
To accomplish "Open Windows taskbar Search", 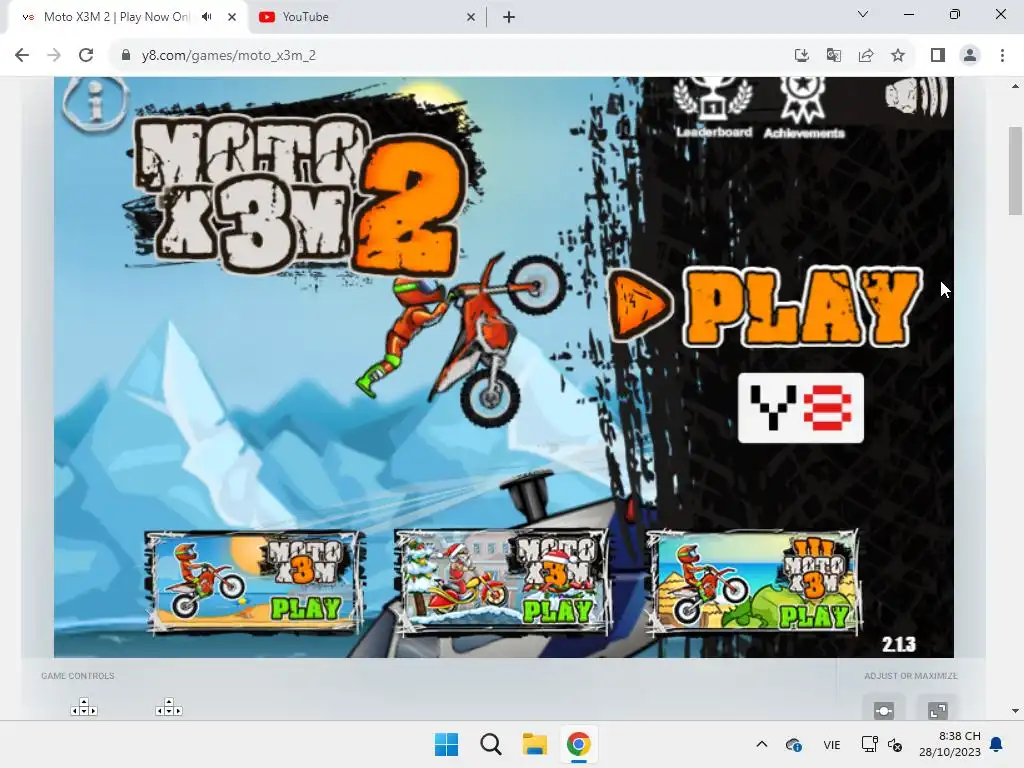I will 490,744.
